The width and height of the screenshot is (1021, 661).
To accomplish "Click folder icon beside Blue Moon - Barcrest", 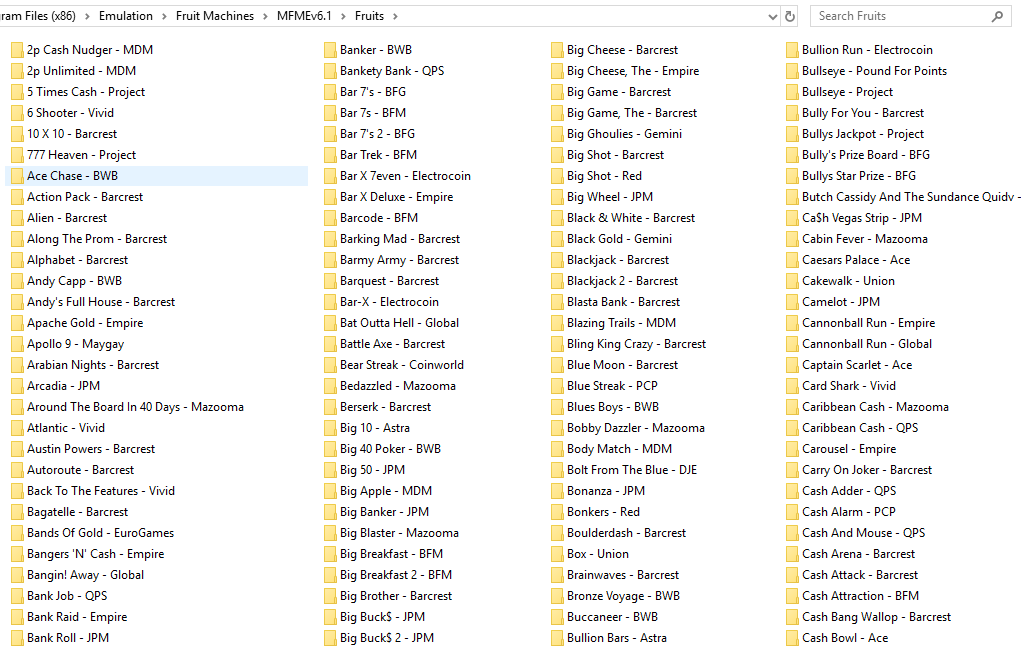I will [557, 365].
